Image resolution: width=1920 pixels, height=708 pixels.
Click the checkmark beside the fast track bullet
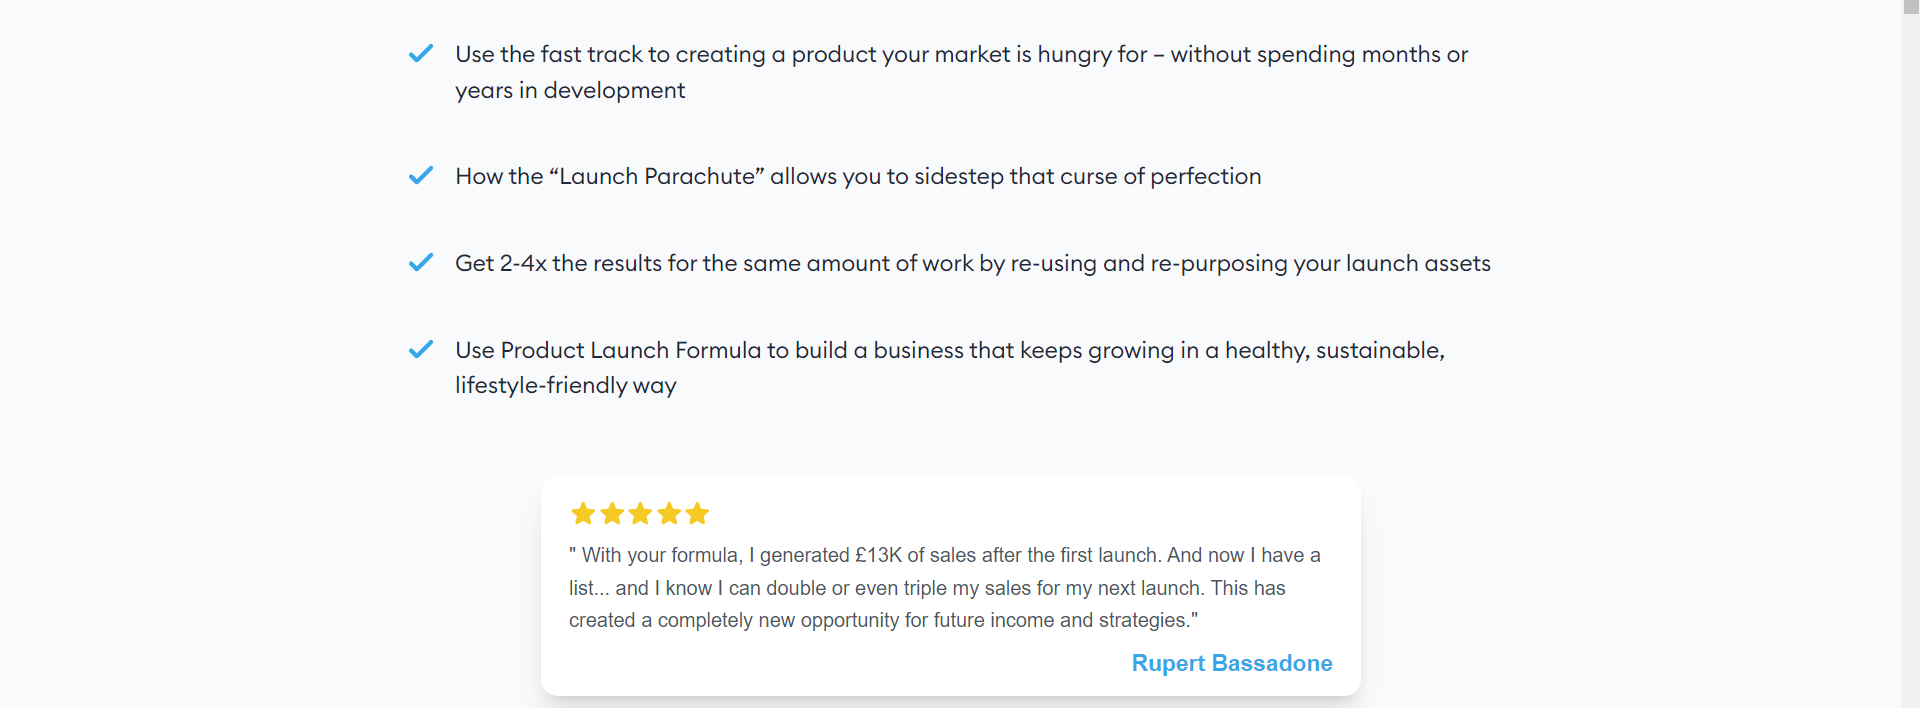(x=421, y=53)
